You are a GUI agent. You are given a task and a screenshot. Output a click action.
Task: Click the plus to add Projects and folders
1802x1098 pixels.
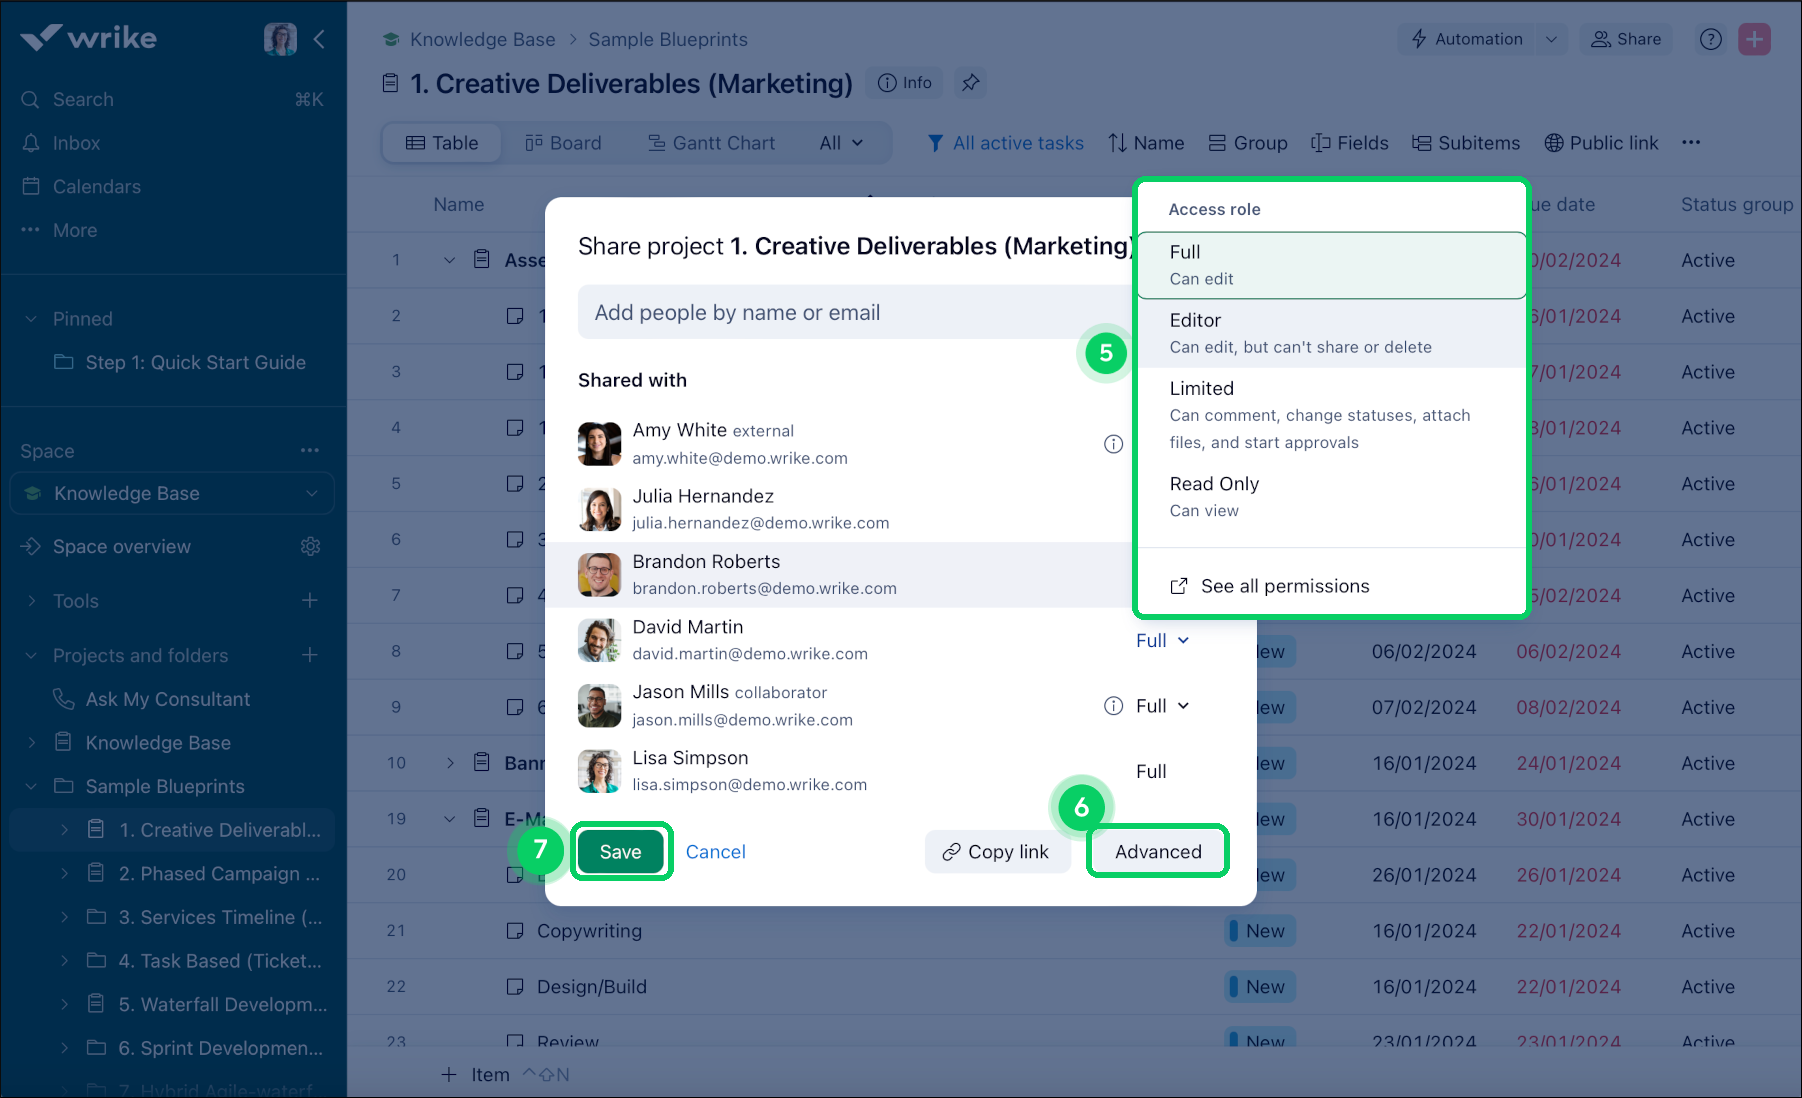(310, 655)
